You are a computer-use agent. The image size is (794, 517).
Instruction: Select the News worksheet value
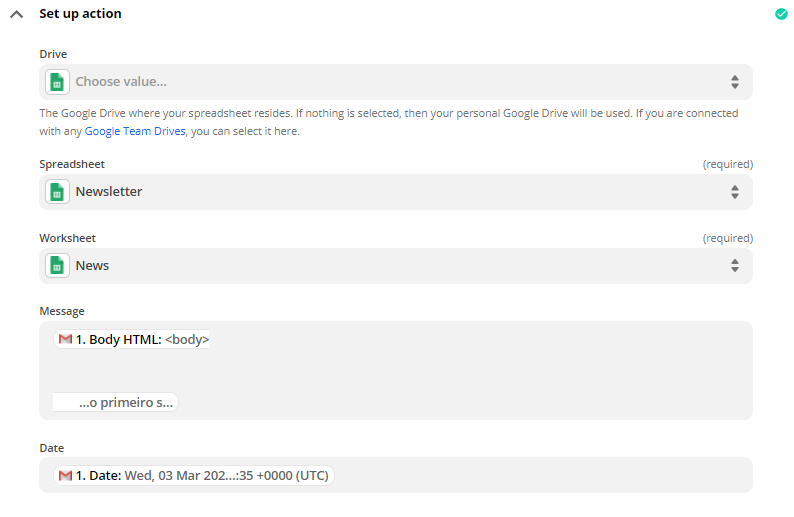pos(93,266)
